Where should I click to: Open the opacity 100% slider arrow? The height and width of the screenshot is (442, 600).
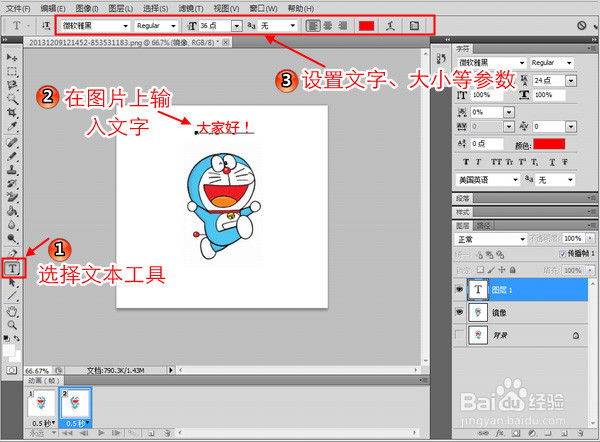pyautogui.click(x=590, y=238)
